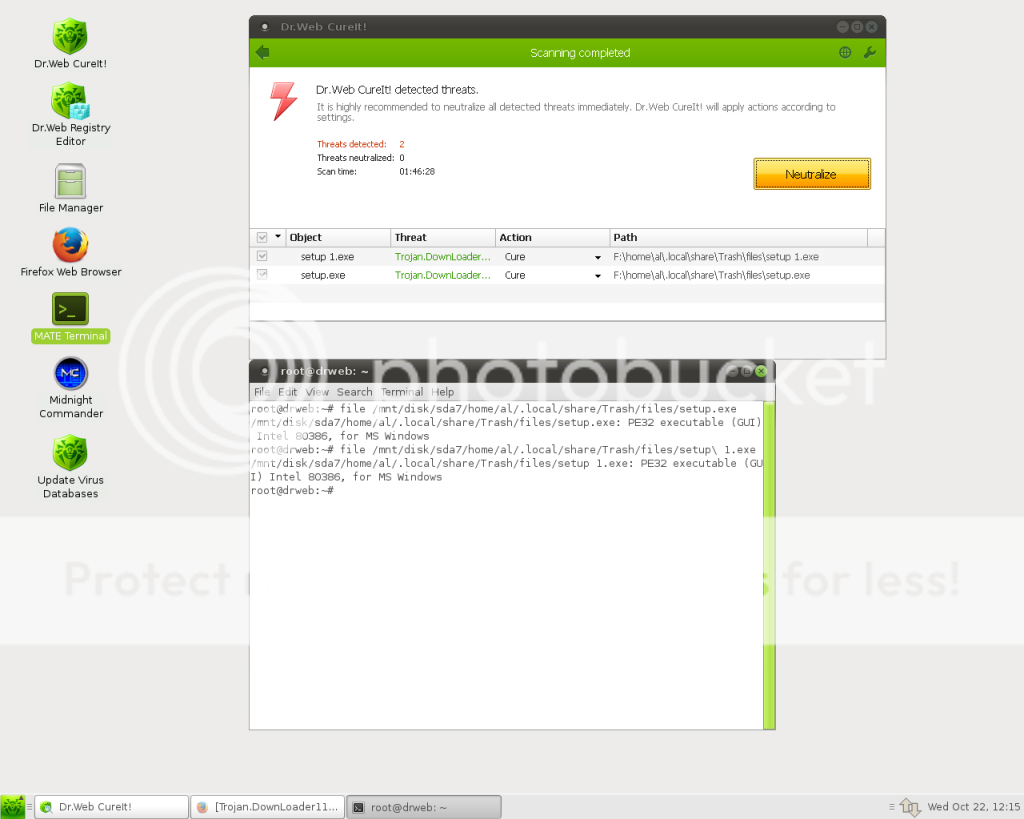
Task: Open the Edit menu in terminal
Action: [287, 392]
